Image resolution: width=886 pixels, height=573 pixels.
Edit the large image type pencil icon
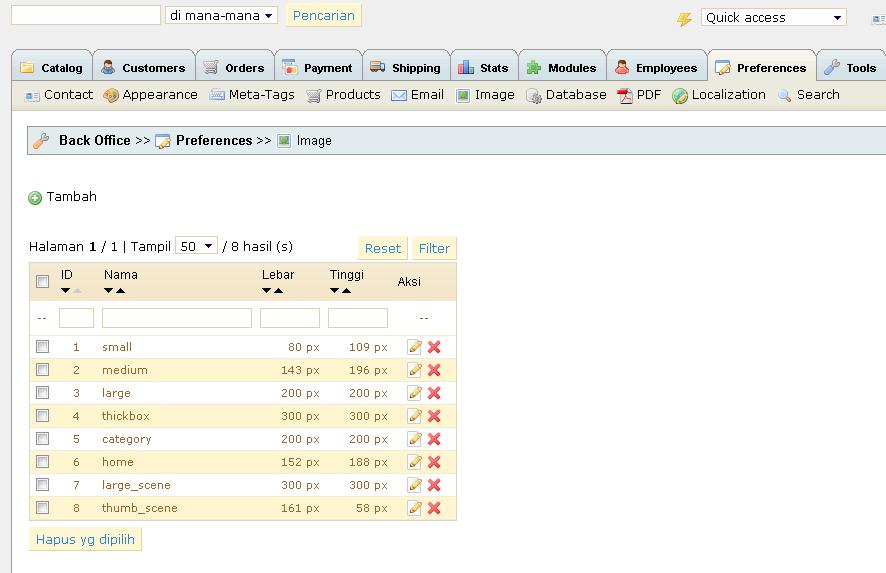415,393
